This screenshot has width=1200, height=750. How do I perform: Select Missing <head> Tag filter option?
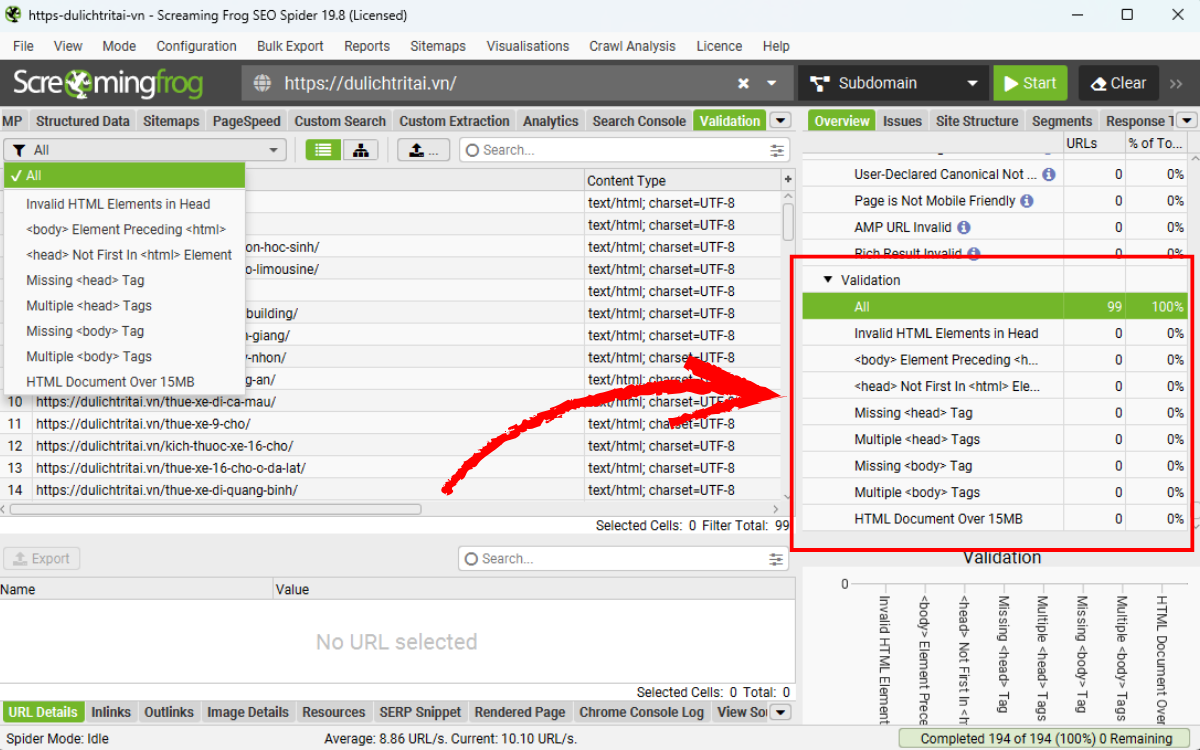pyautogui.click(x=86, y=280)
